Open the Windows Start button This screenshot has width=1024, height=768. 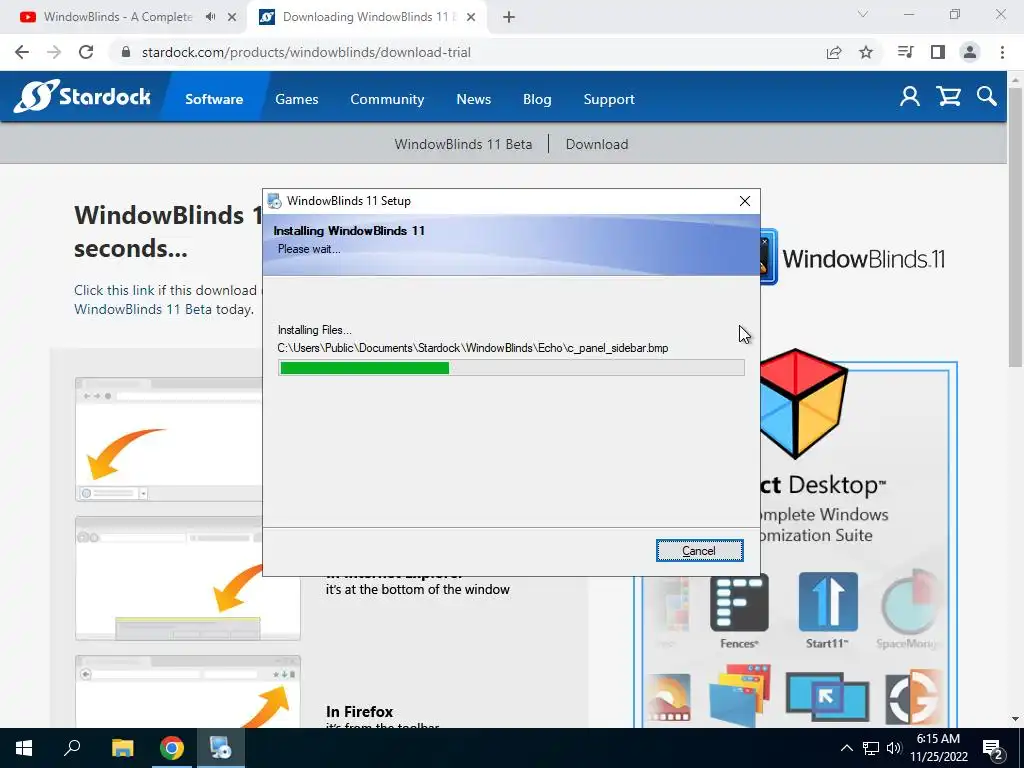(x=24, y=748)
